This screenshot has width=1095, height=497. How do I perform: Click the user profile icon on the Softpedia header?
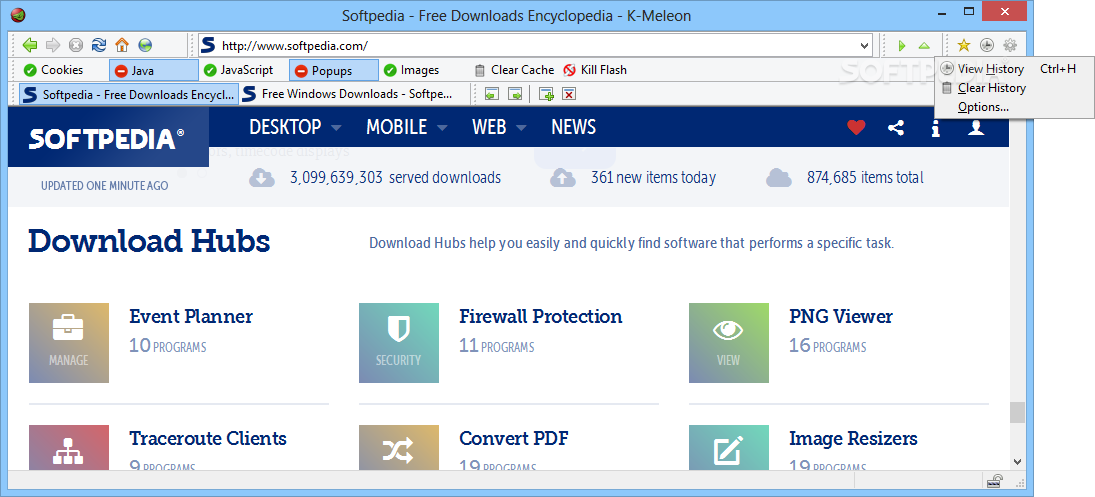point(976,127)
